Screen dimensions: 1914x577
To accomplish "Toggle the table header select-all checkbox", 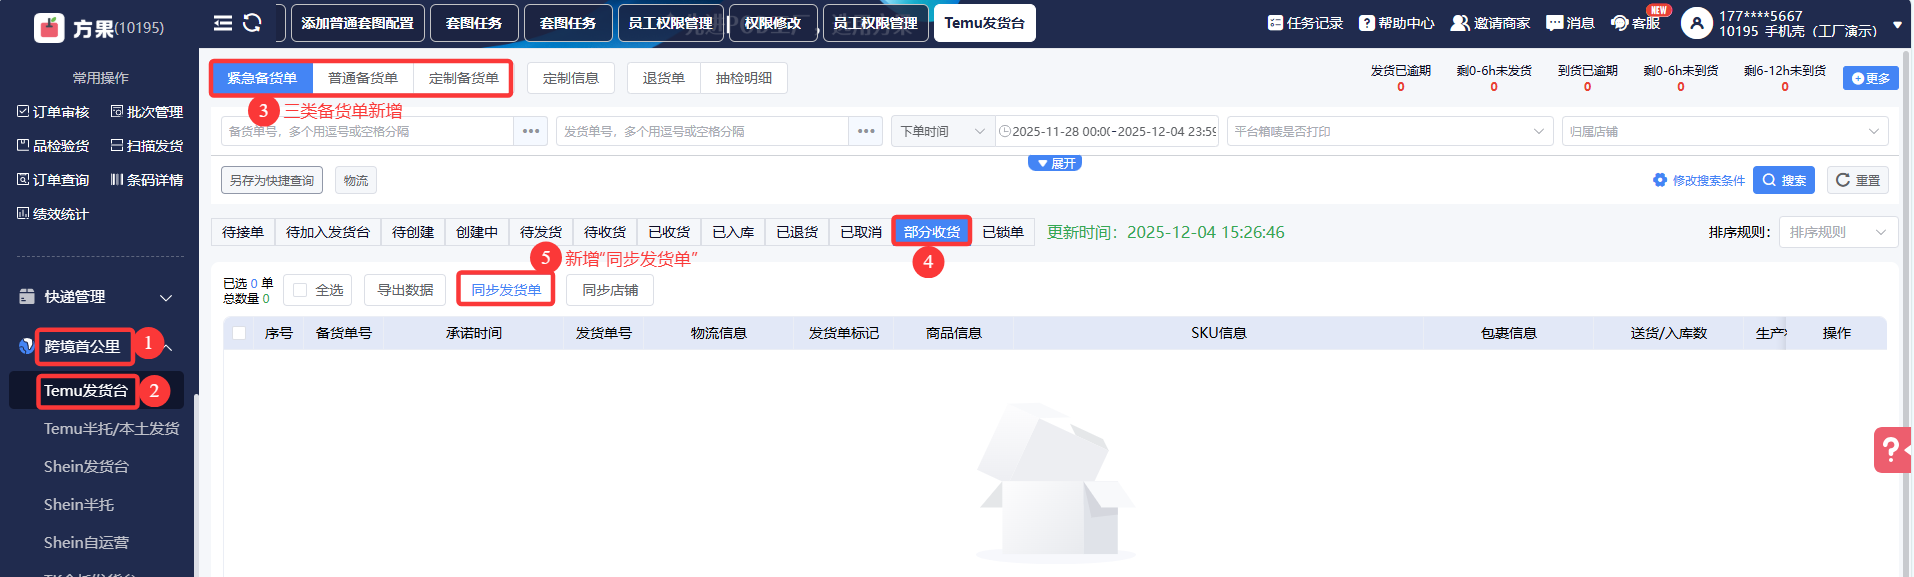I will [239, 333].
